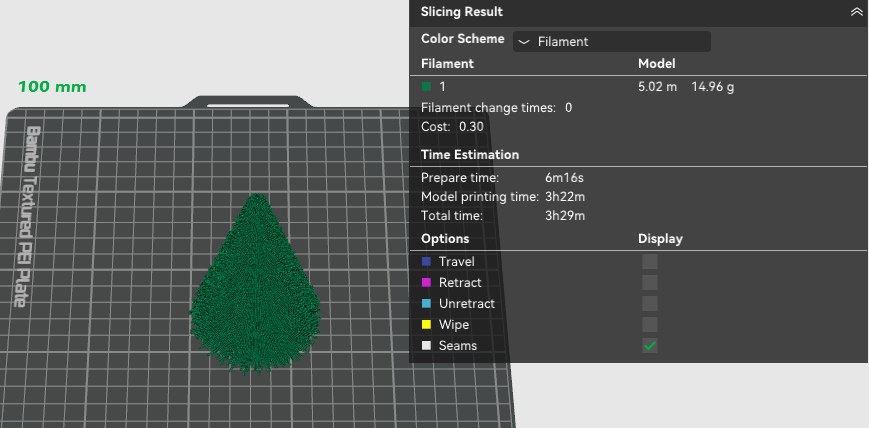The image size is (869, 428).
Task: Click the Total time 3h29m value
Action: pyautogui.click(x=565, y=216)
